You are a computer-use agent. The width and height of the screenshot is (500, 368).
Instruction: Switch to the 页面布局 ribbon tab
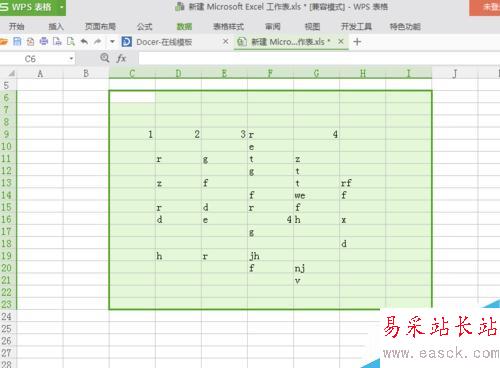click(x=100, y=26)
